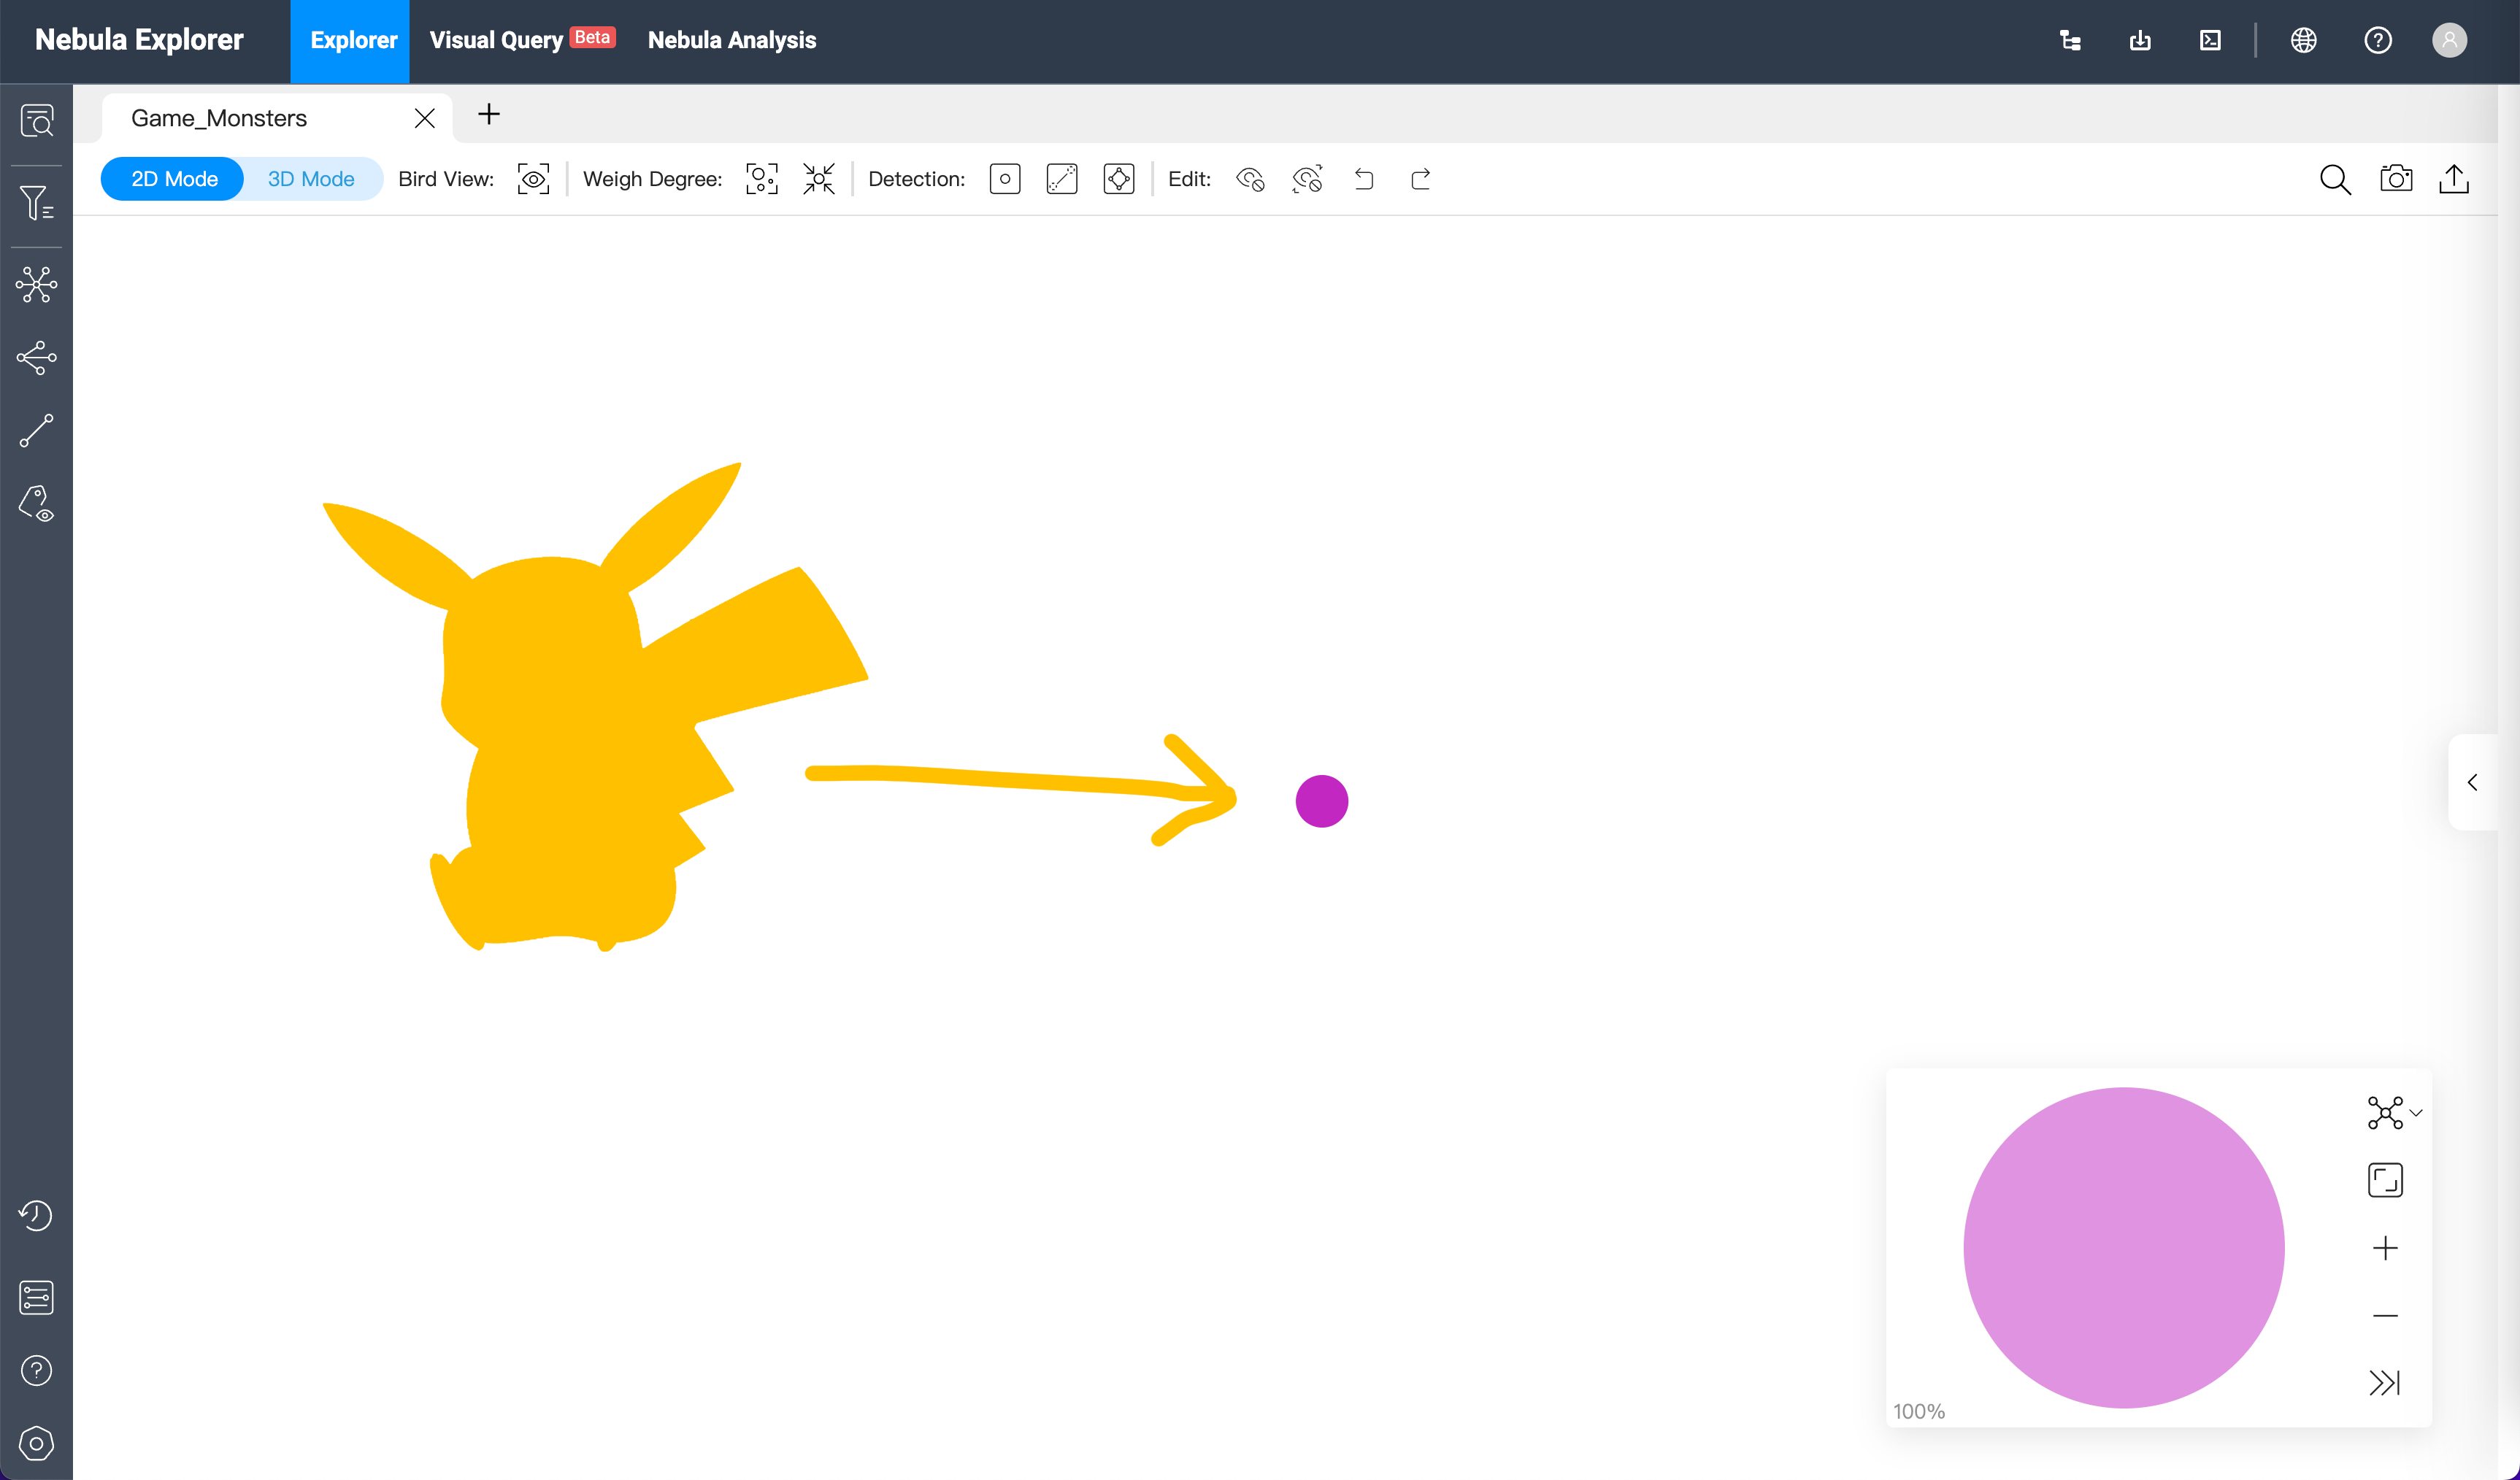Click the first Weigh Degree icon
This screenshot has height=1480, width=2520.
tap(762, 179)
